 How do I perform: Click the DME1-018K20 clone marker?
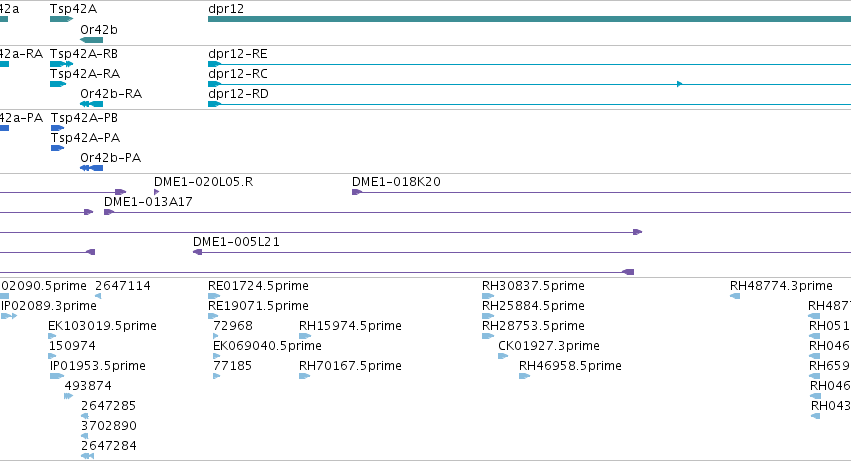(357, 192)
